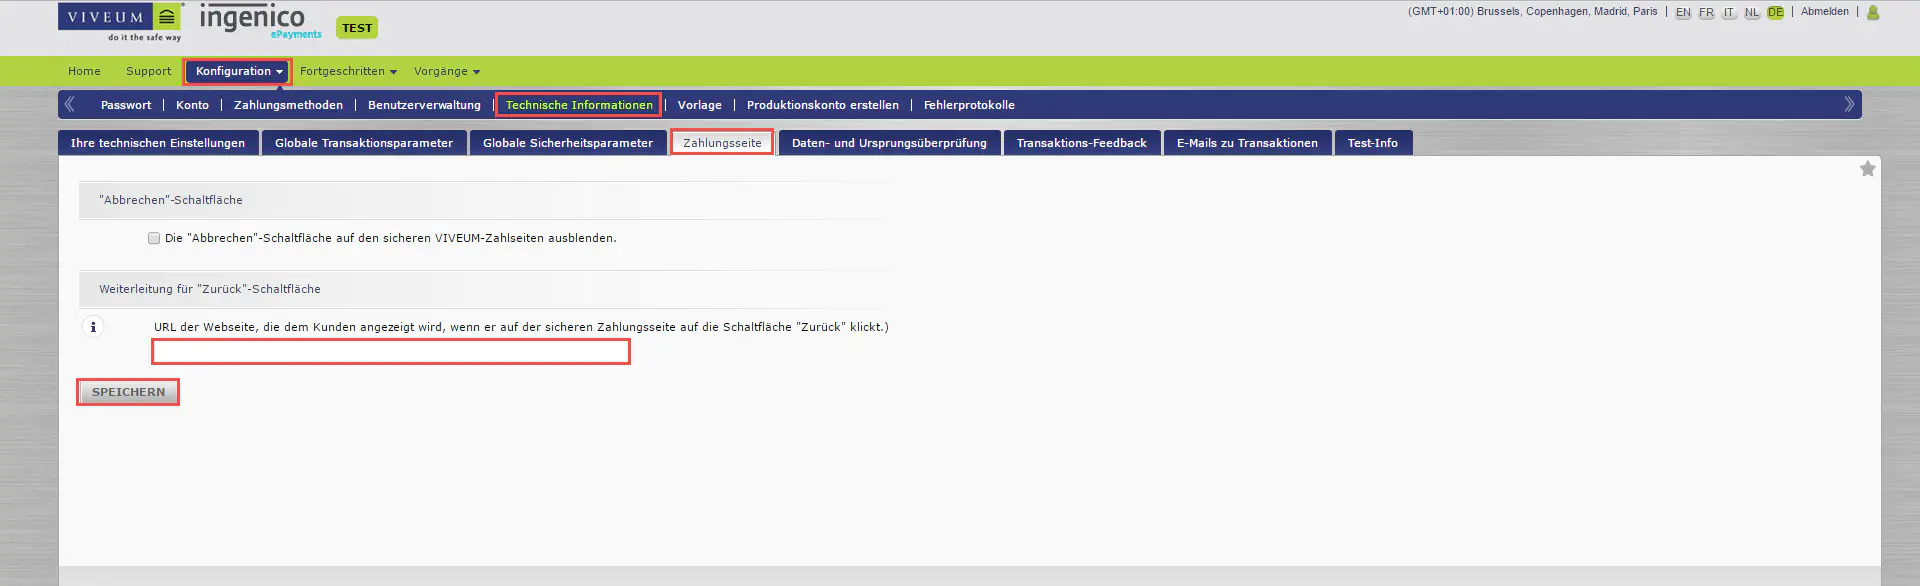Open the Transaktions-Feedback tab

coord(1081,143)
